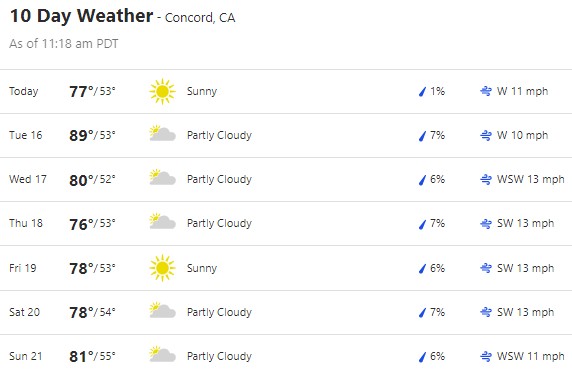Viewport: 572px width, 373px height.
Task: Expand the Wed 17 forecast row
Action: point(286,180)
